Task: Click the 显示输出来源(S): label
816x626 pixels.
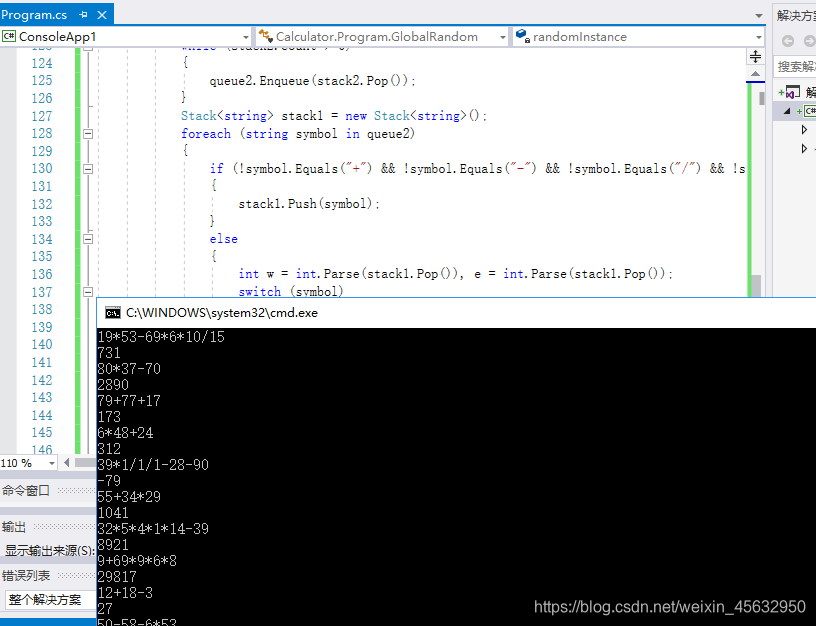Action: 50,551
